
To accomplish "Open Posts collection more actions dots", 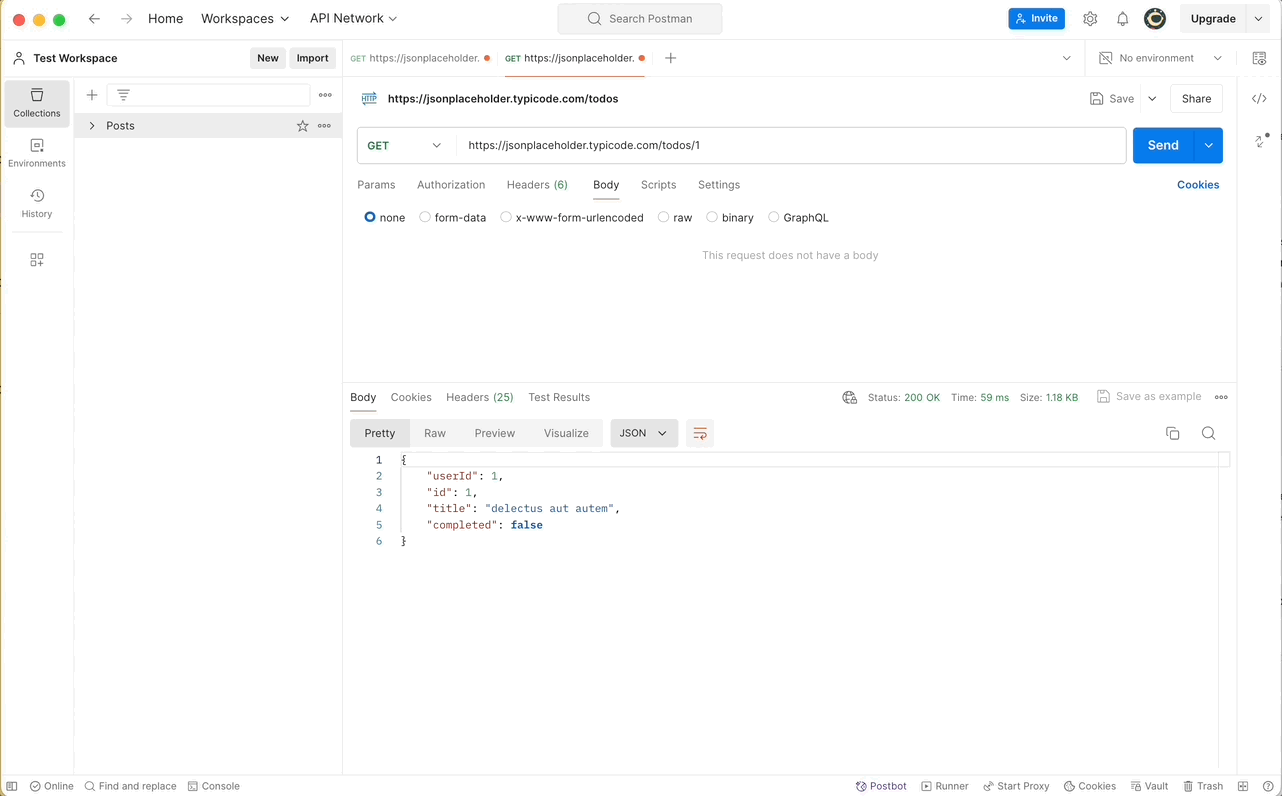I will [324, 126].
